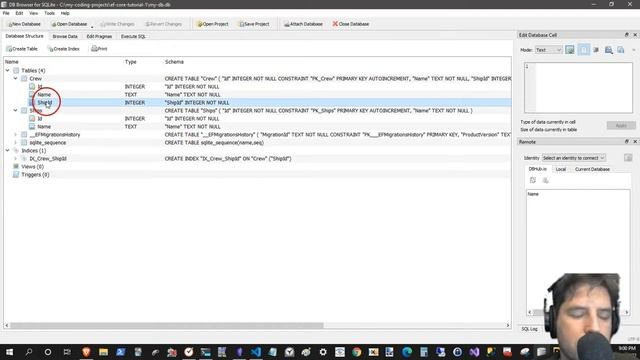Click the New Database toolbar button
Viewport: 640px width, 360px height.
coord(24,24)
